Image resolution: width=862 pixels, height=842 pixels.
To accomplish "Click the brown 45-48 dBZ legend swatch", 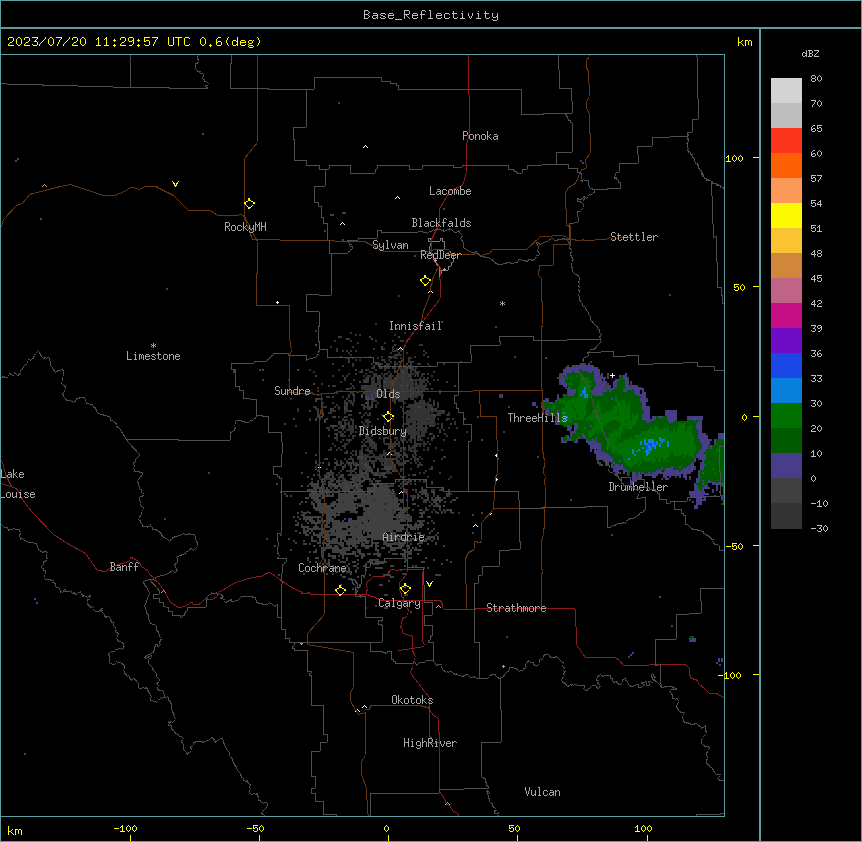I will point(786,265).
